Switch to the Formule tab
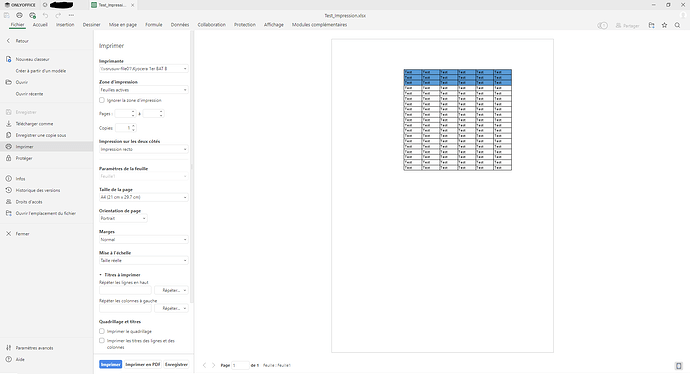Screen dimensions: 690x374 (154, 25)
